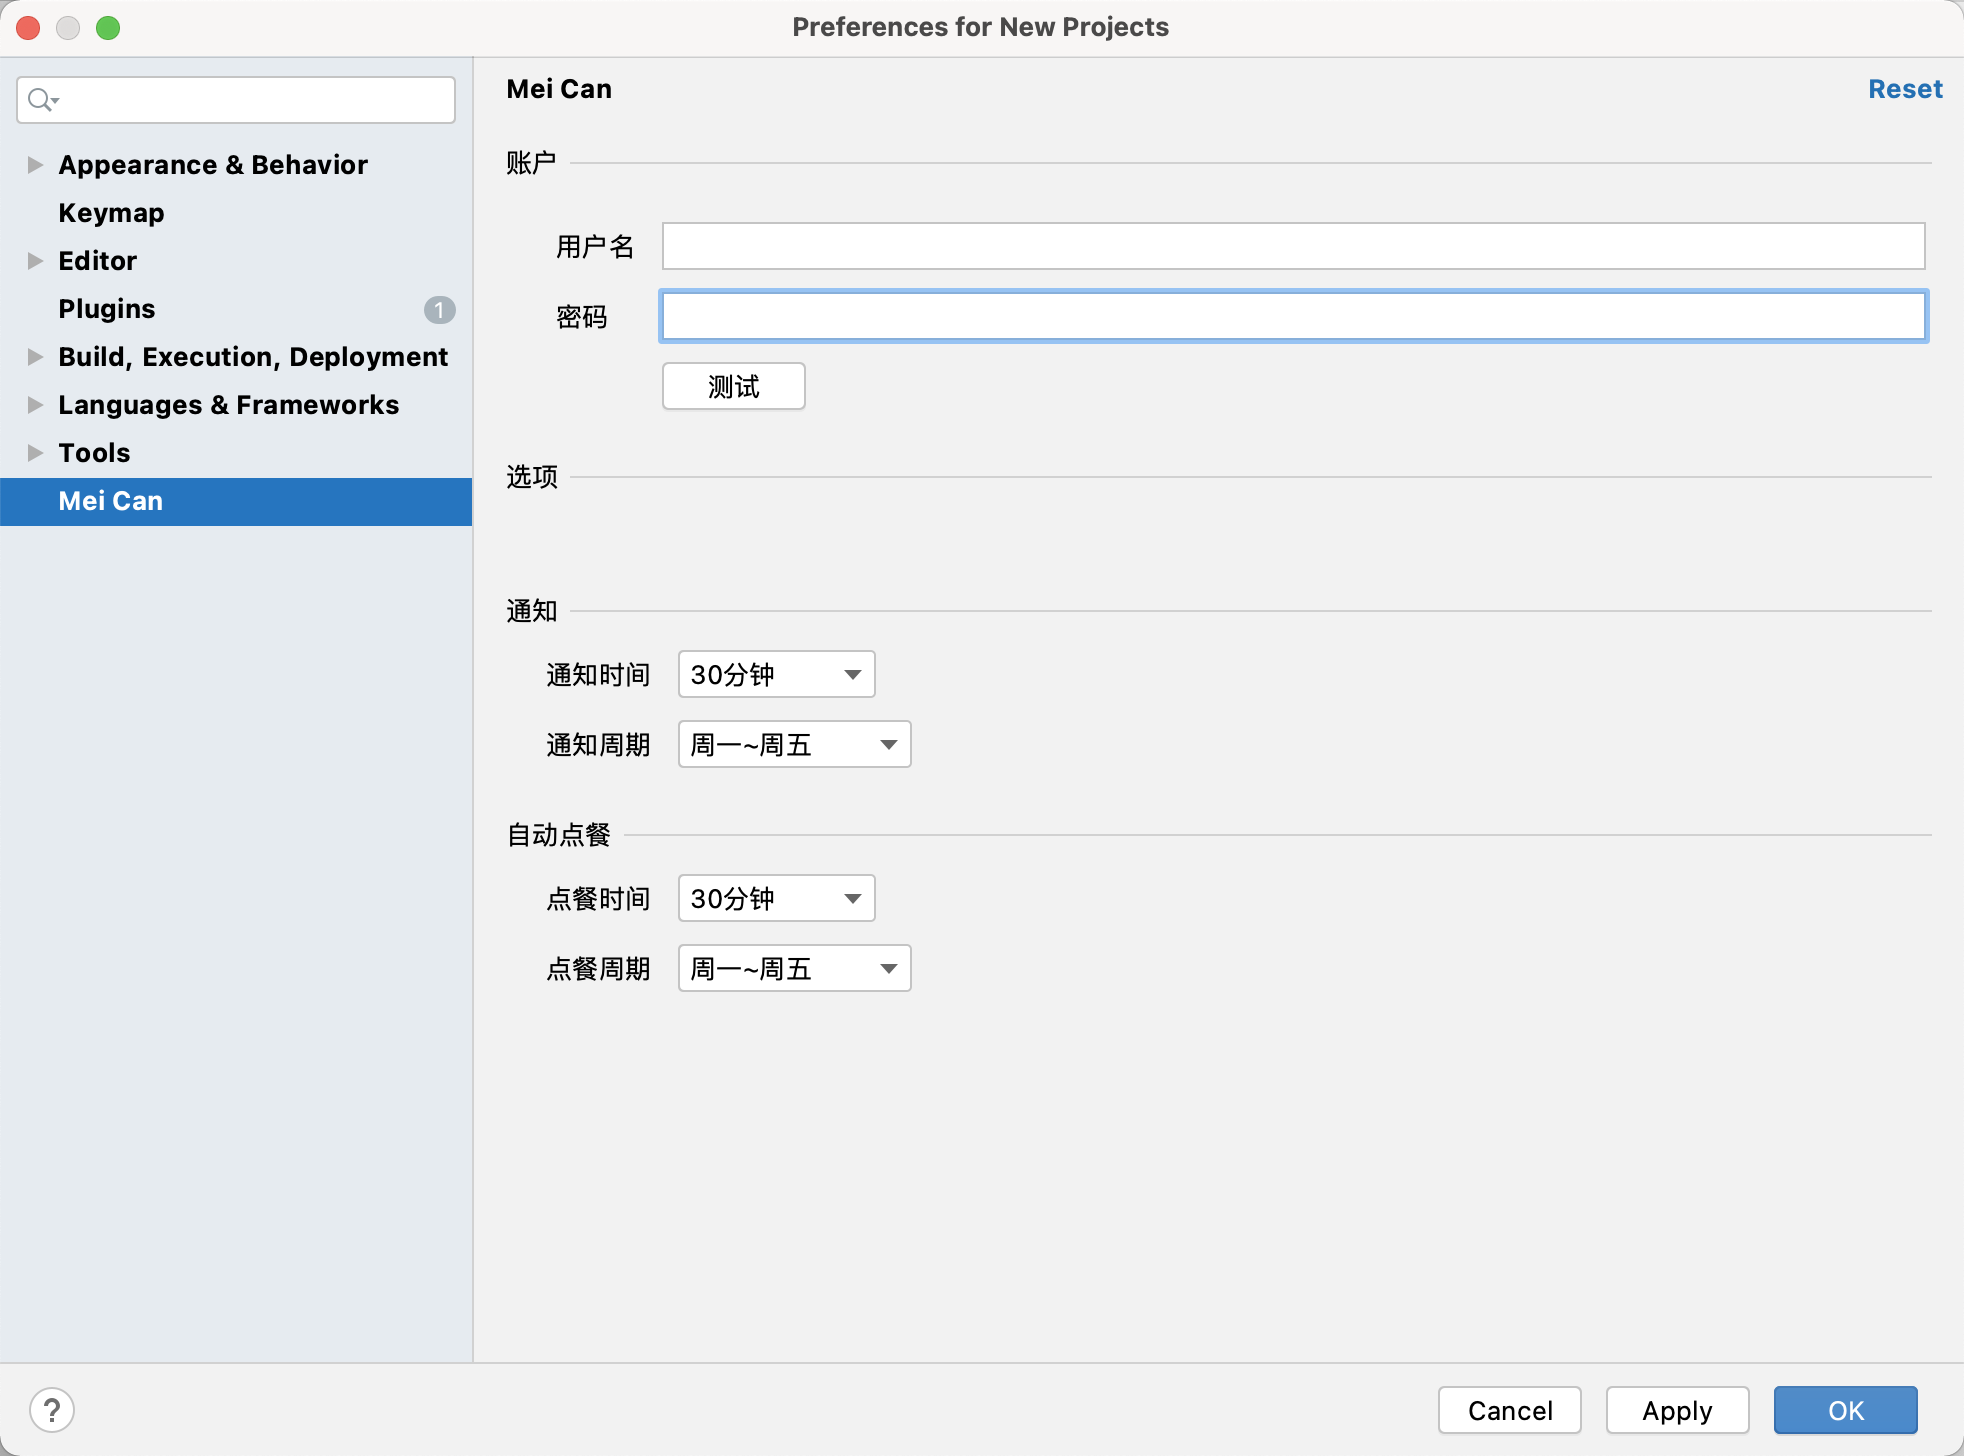The image size is (1964, 1456).
Task: Open the 点餐时间 dropdown
Action: (x=776, y=899)
